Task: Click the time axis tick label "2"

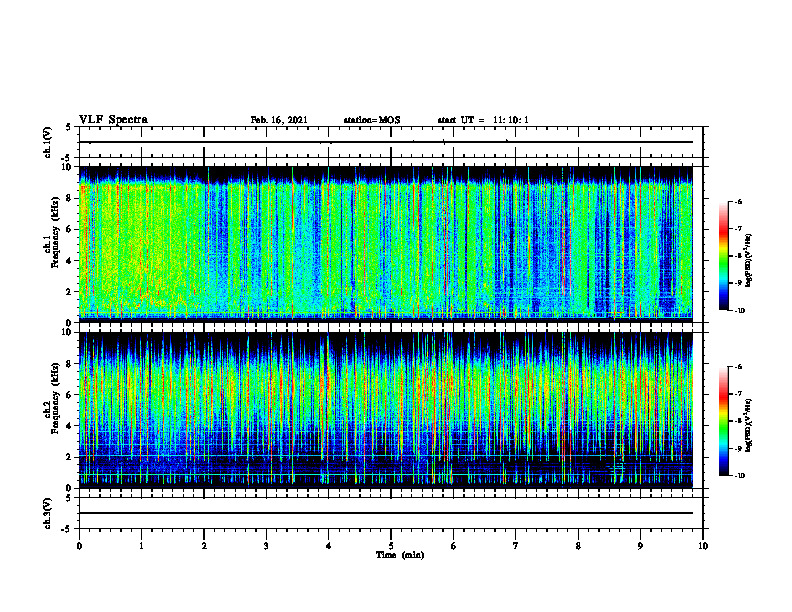Action: click(x=204, y=546)
